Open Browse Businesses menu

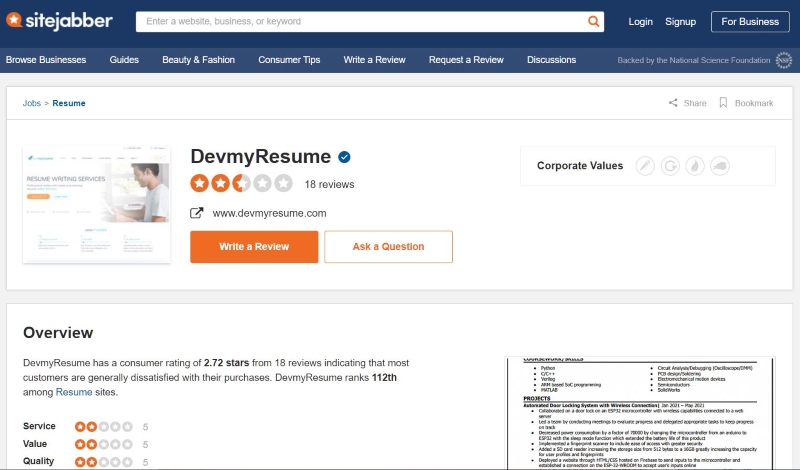pos(46,60)
